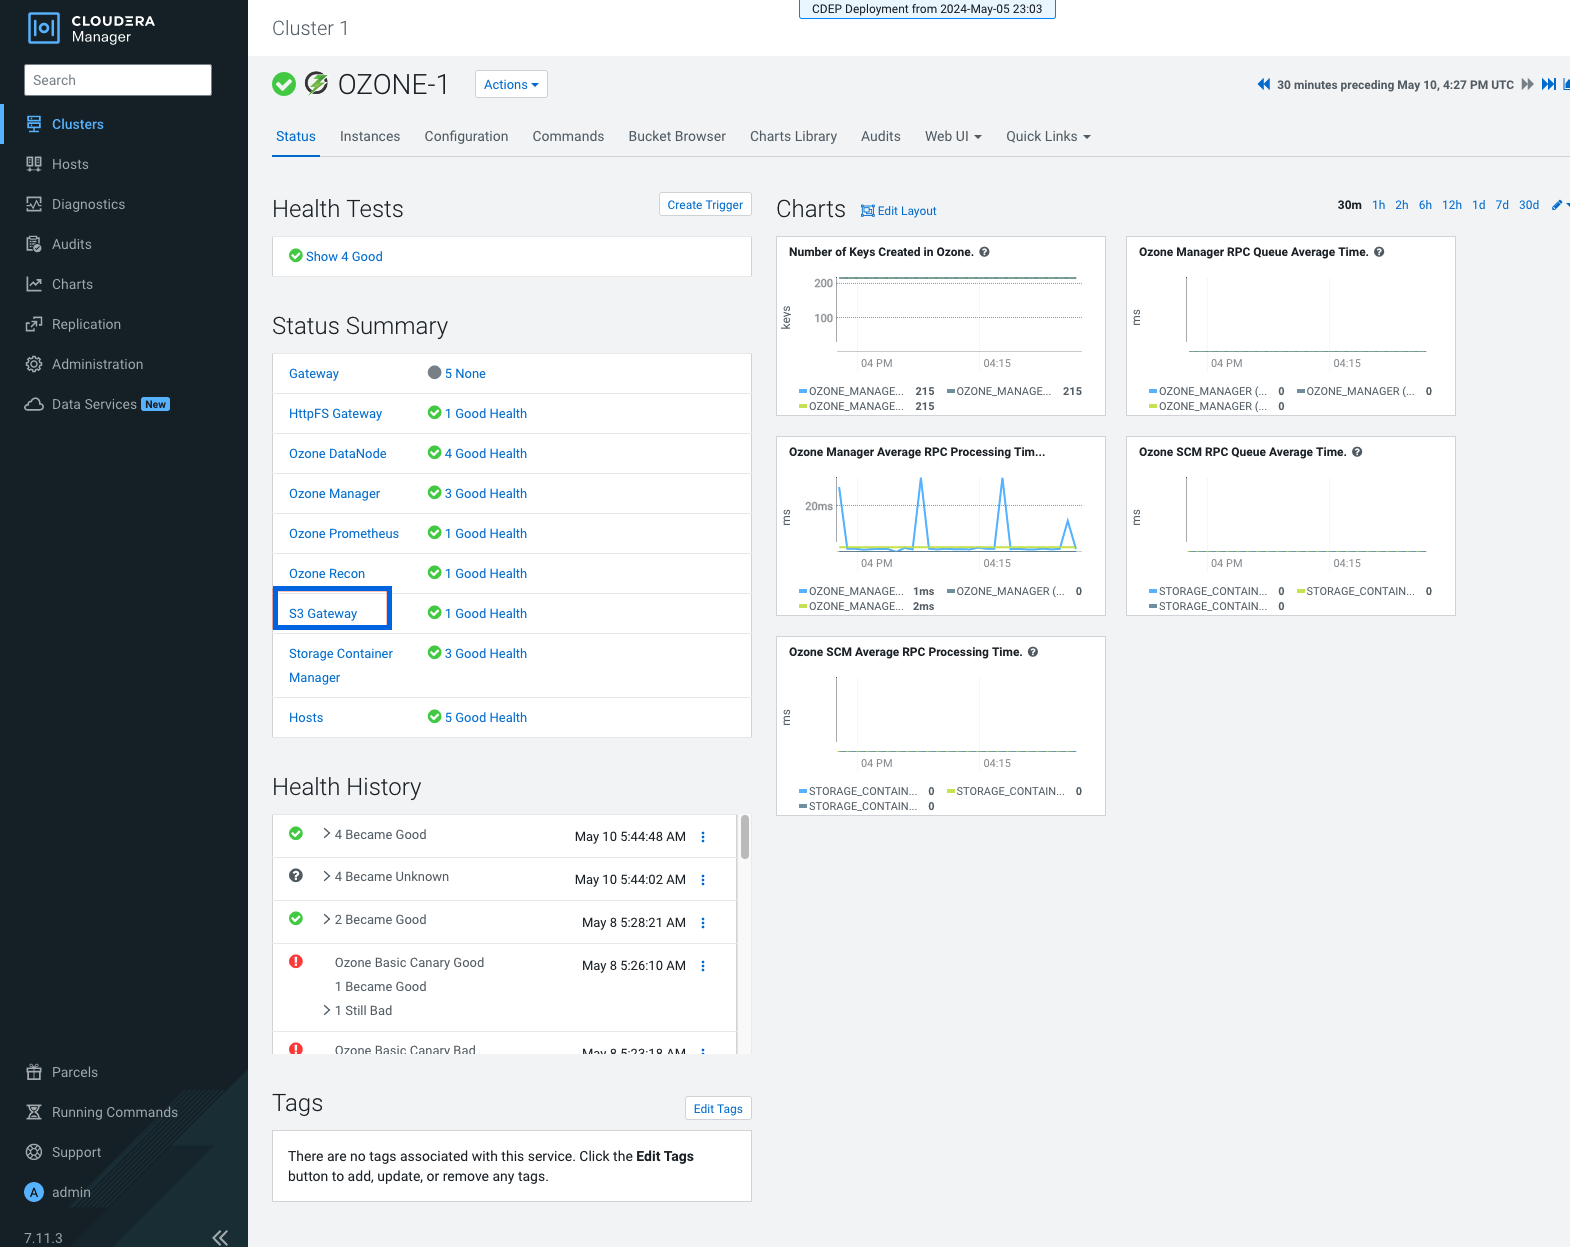Set time range to 12h
Screen dimensions: 1570x1247
(x=1451, y=205)
